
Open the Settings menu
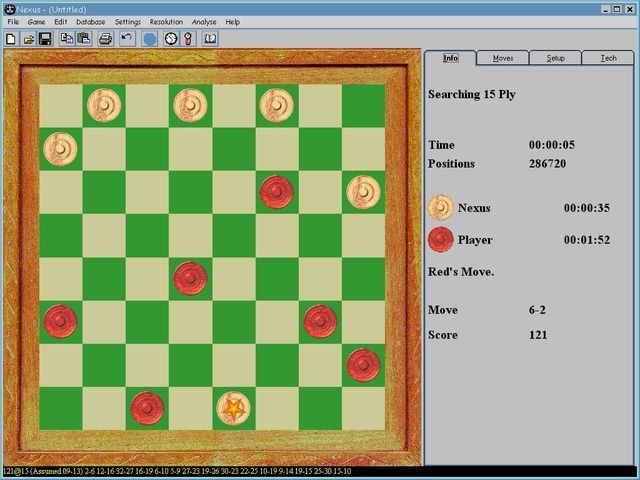(128, 21)
